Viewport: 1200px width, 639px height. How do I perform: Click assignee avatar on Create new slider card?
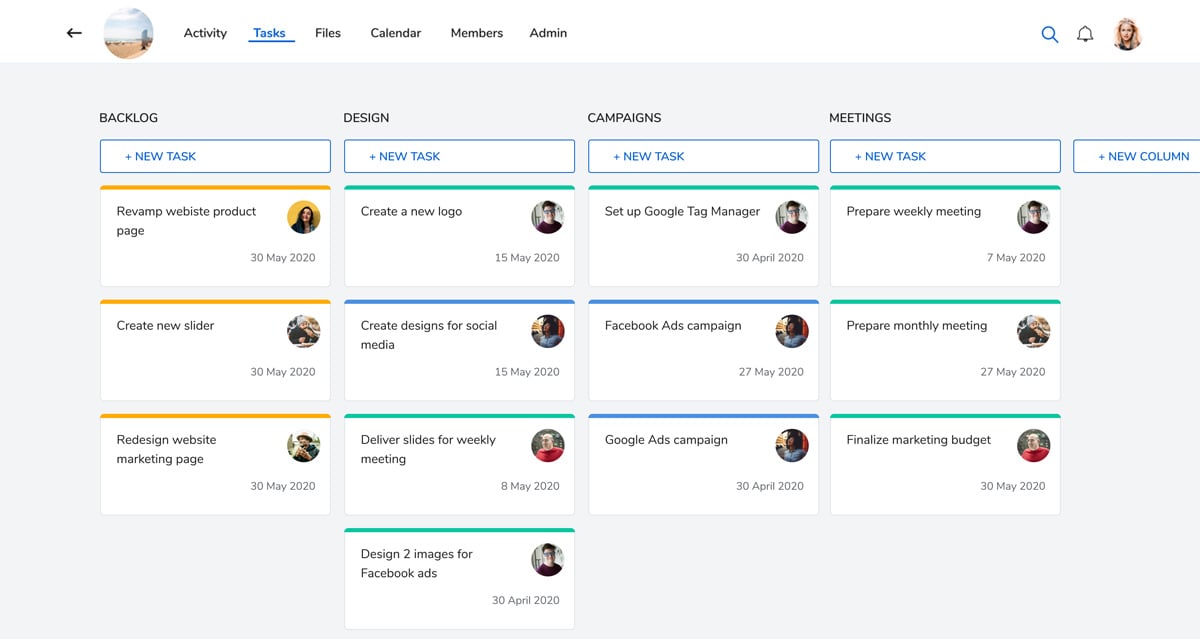pyautogui.click(x=304, y=331)
